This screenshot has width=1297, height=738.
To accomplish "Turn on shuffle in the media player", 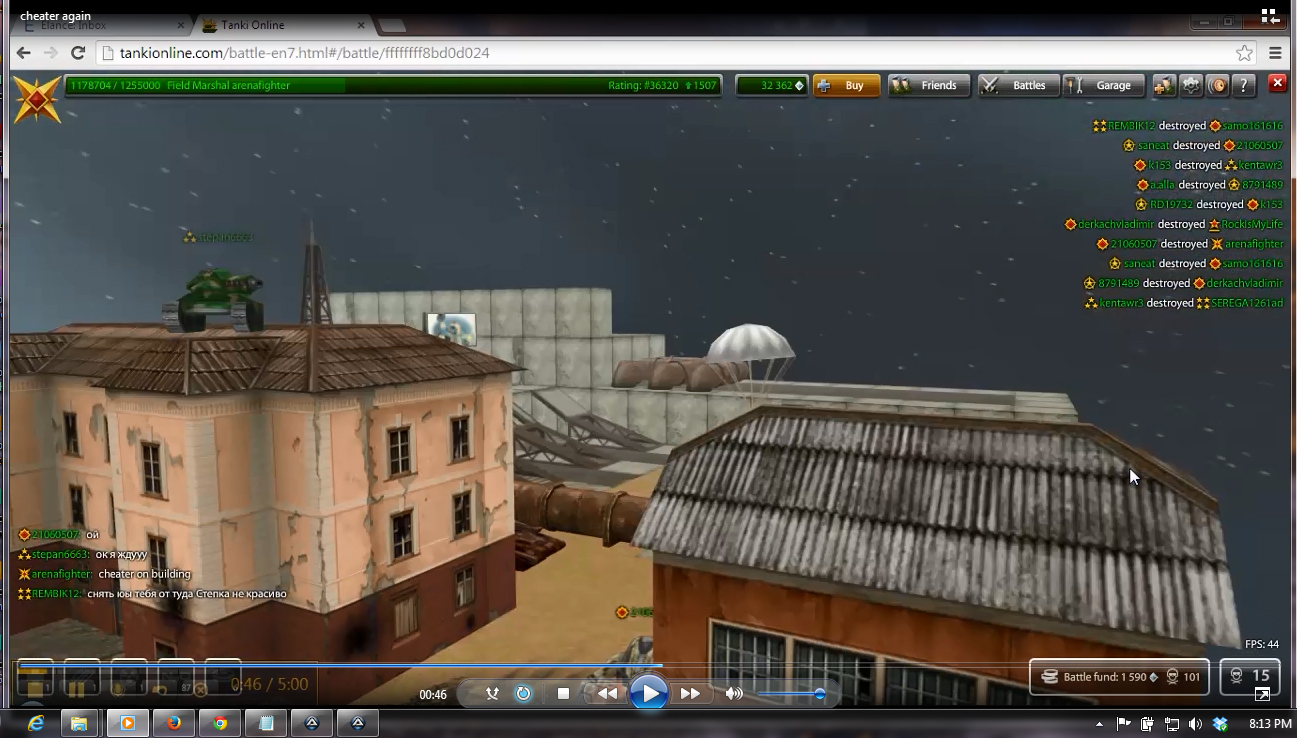I will (x=492, y=694).
